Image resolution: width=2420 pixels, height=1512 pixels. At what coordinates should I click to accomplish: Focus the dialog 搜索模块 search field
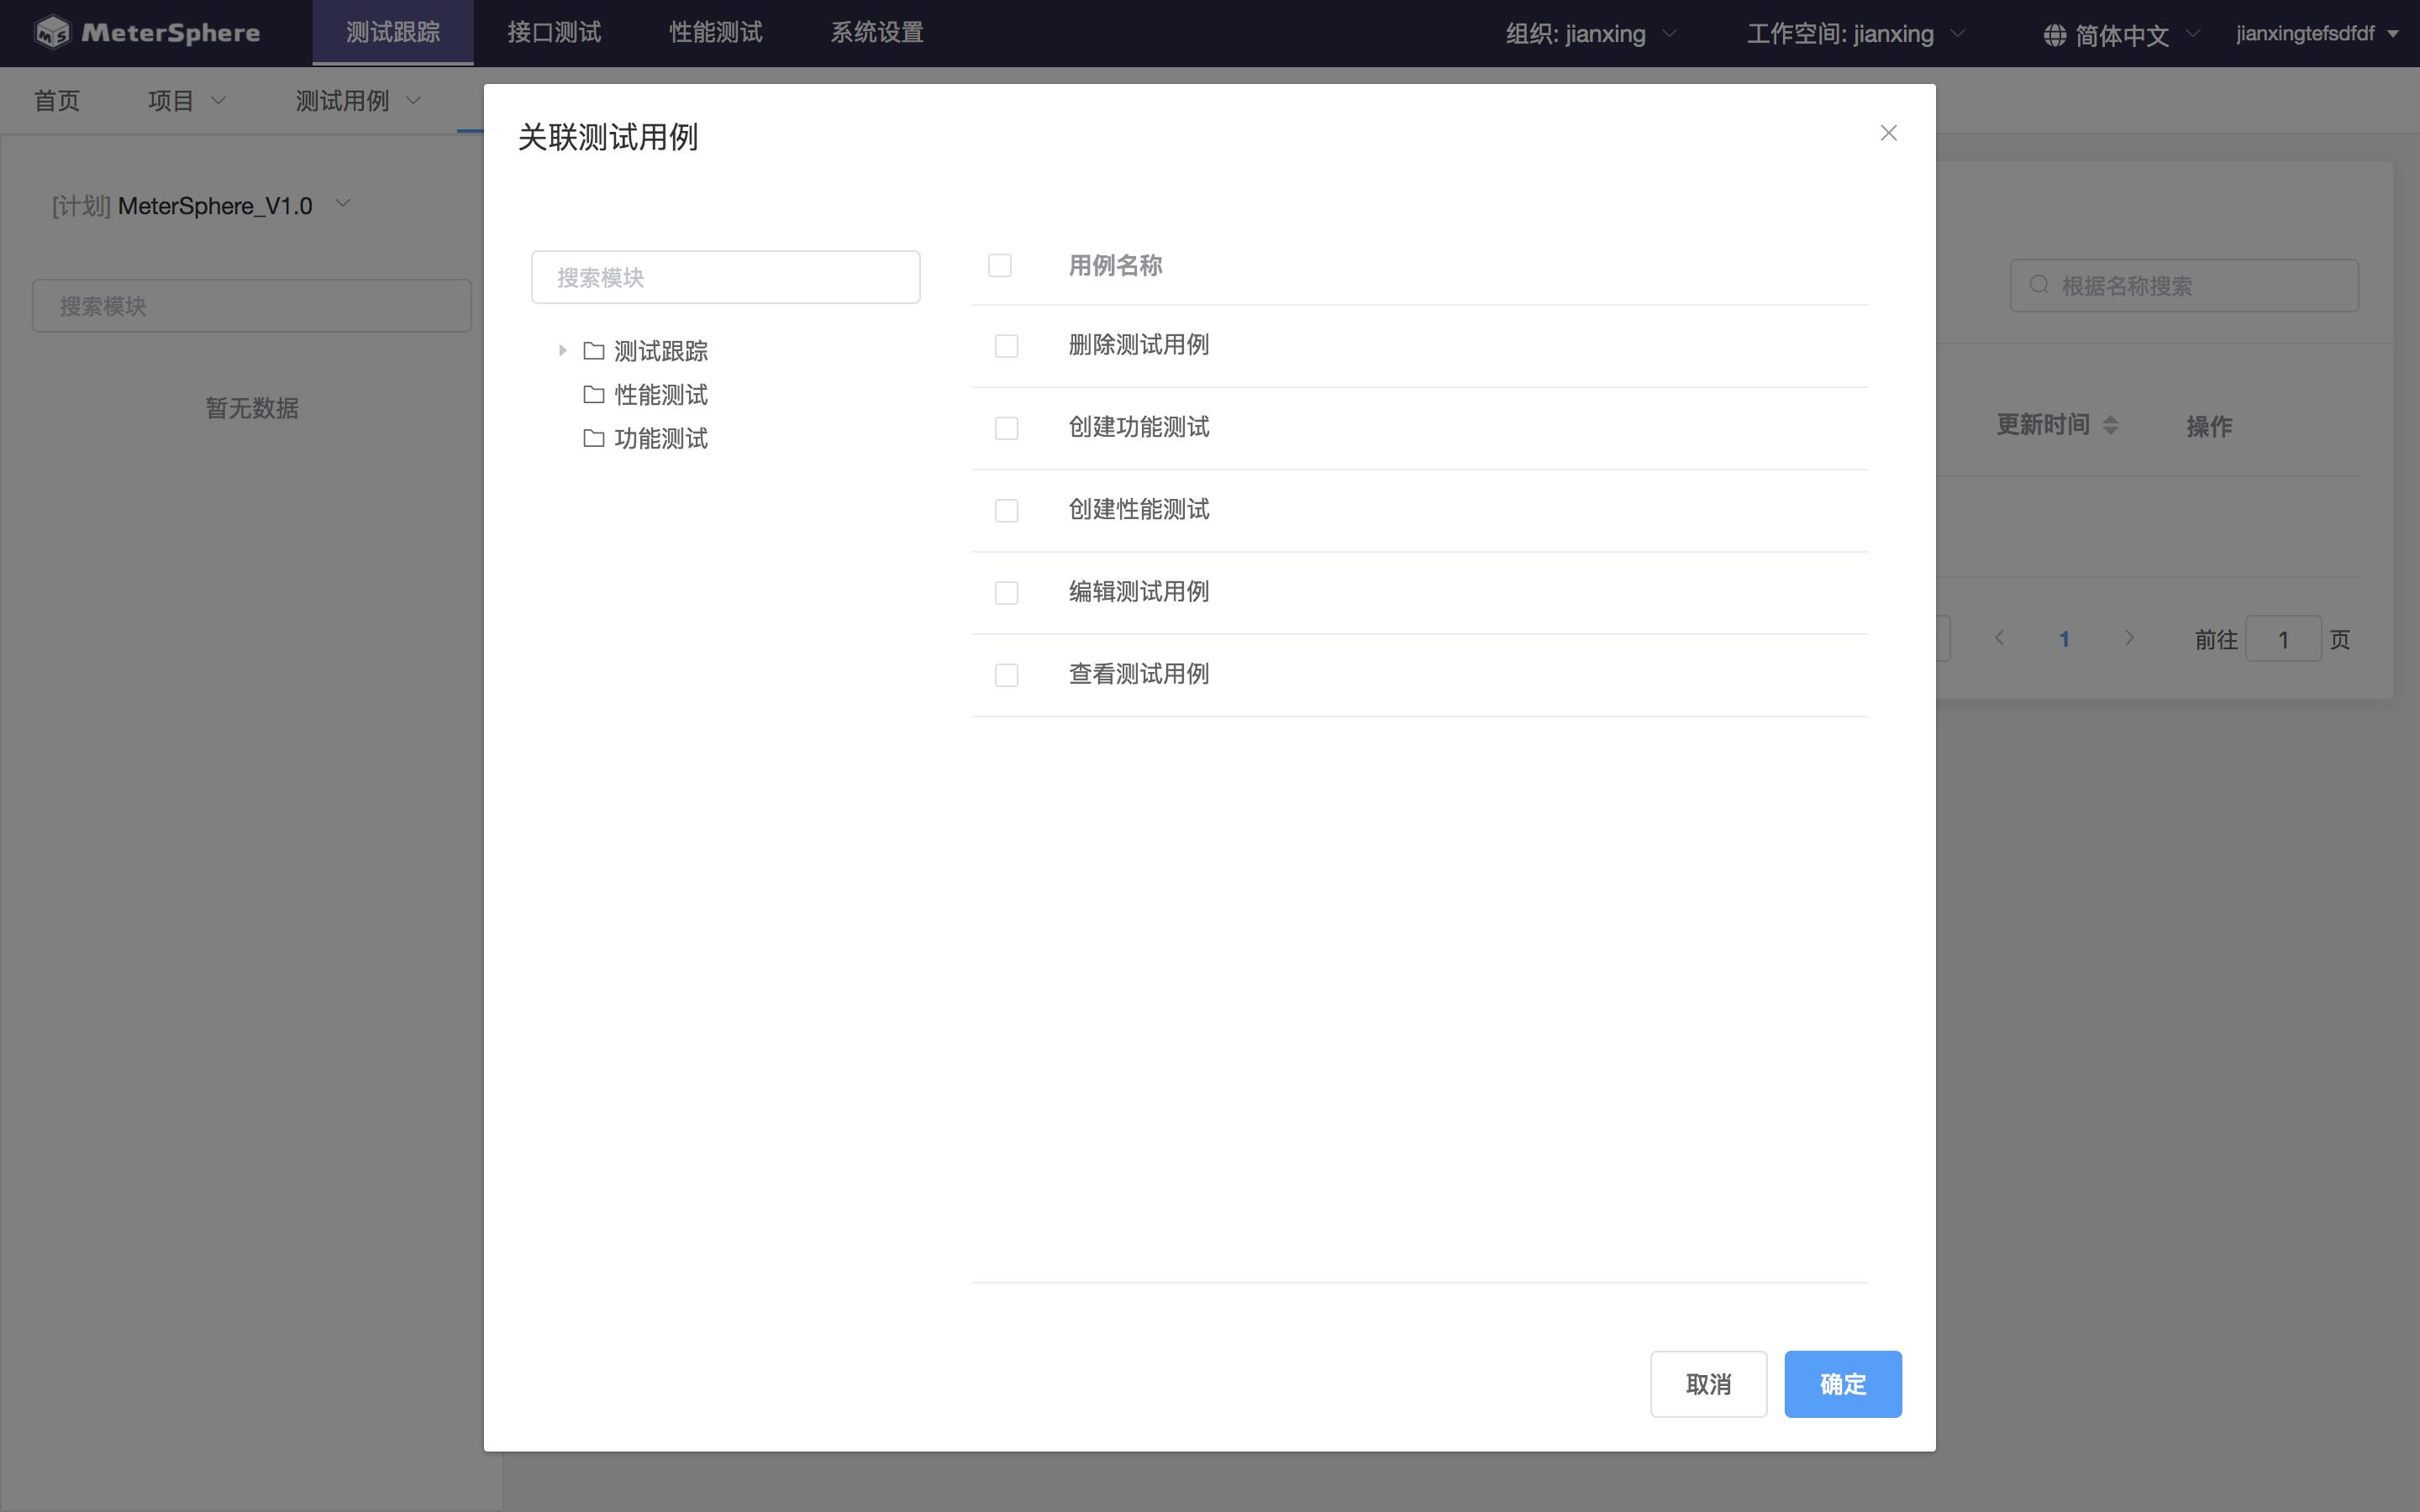tap(725, 277)
